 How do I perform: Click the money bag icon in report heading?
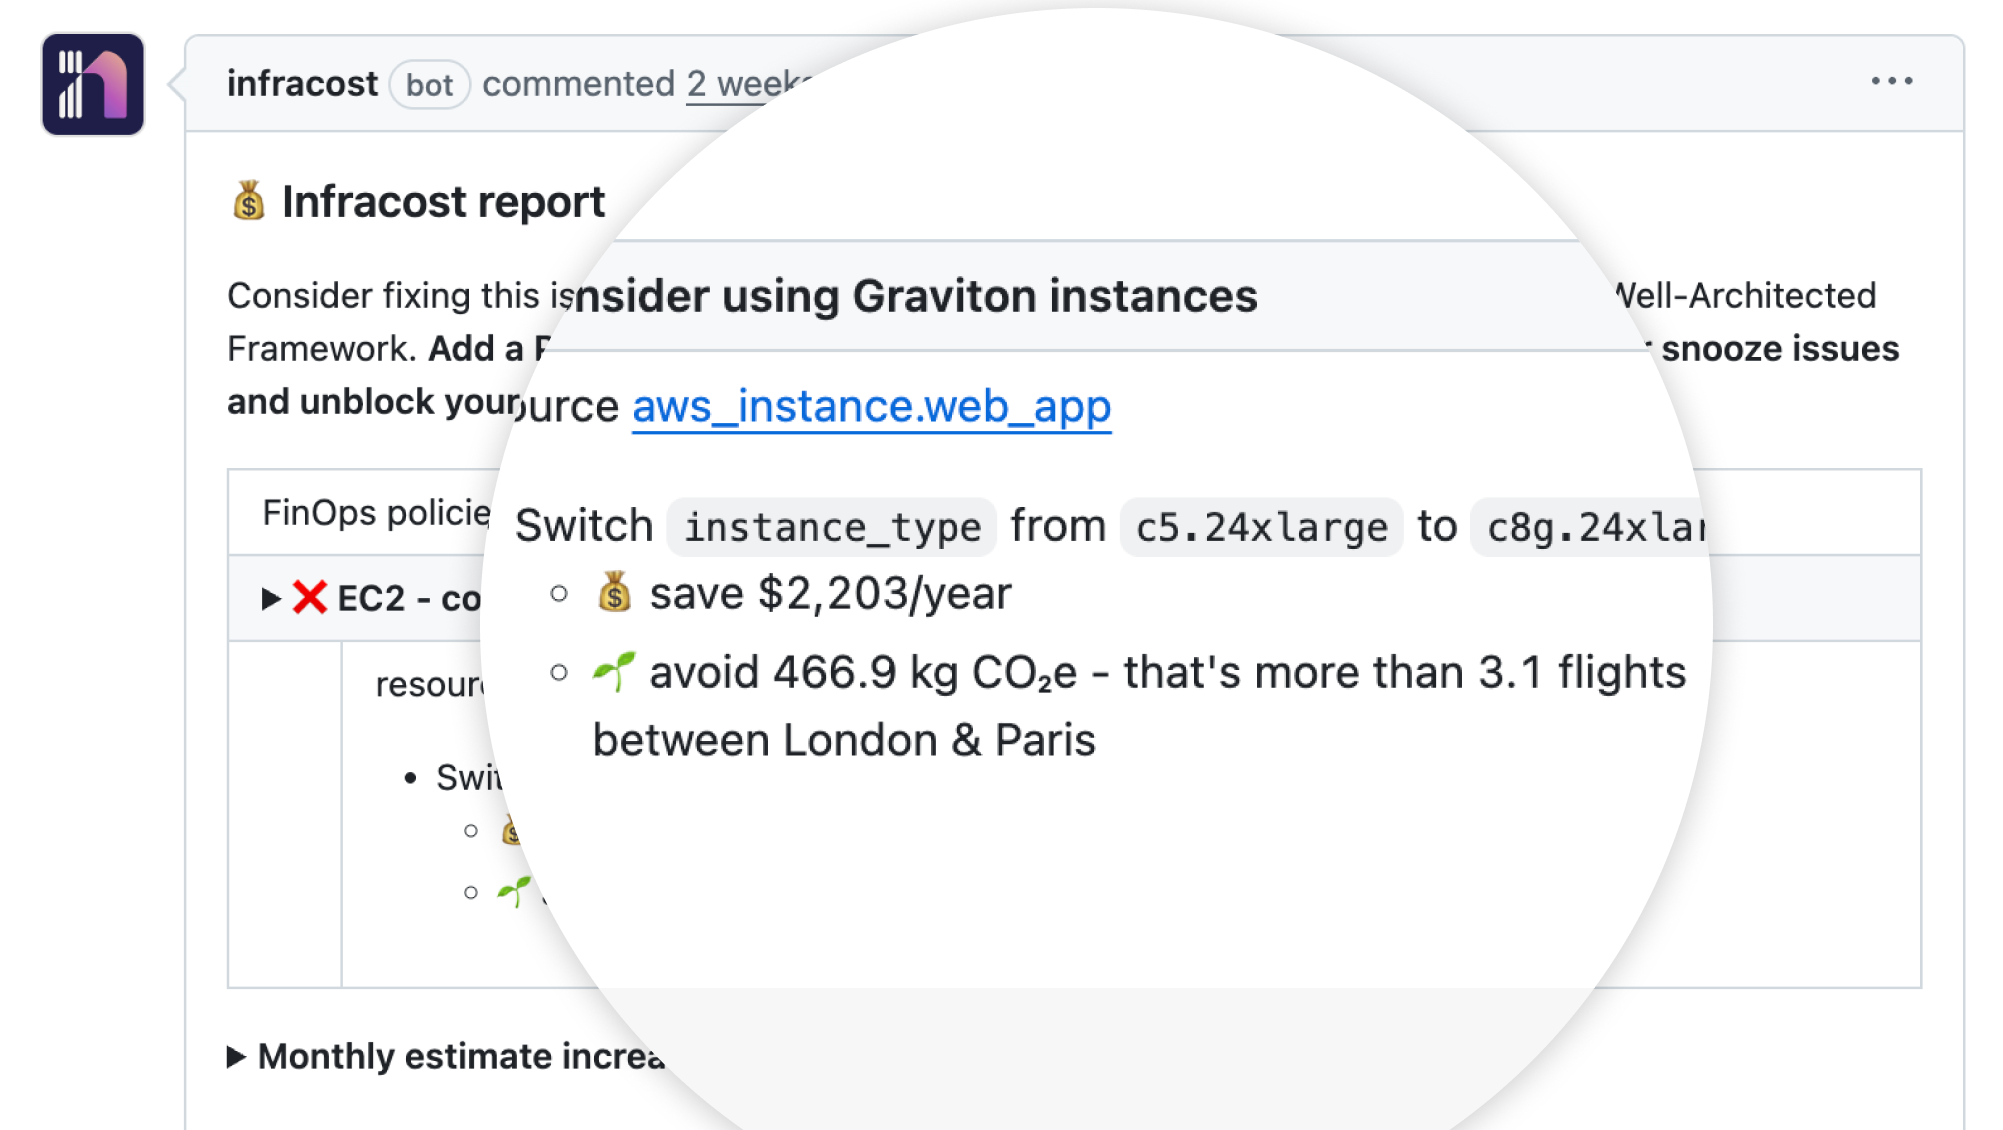click(246, 201)
